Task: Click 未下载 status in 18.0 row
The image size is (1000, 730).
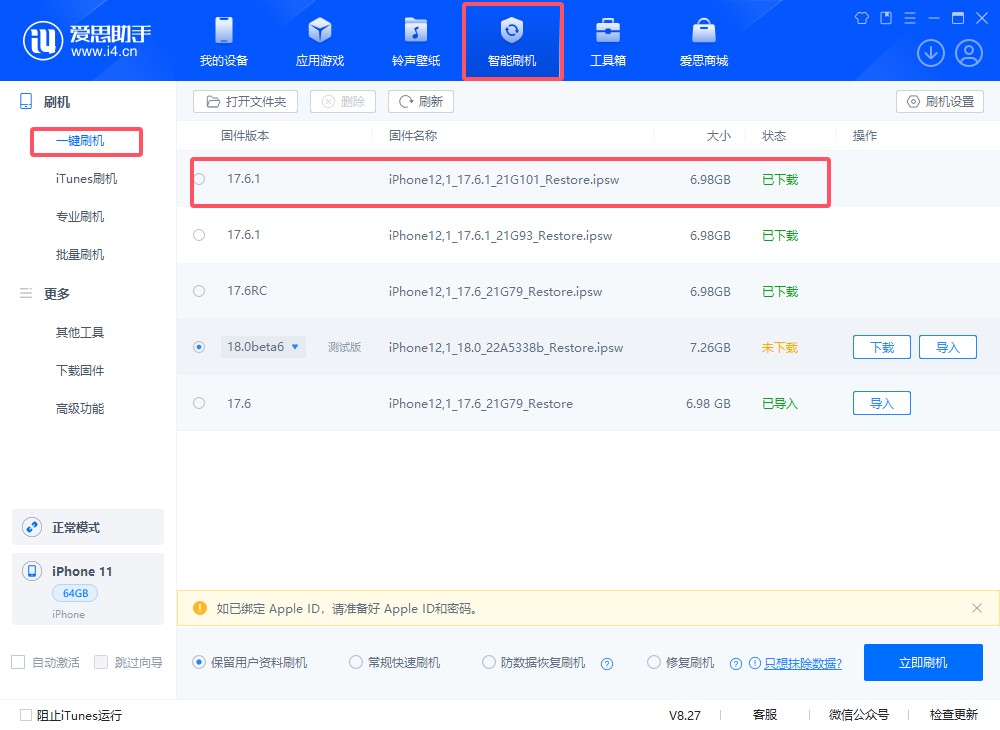Action: coord(780,347)
